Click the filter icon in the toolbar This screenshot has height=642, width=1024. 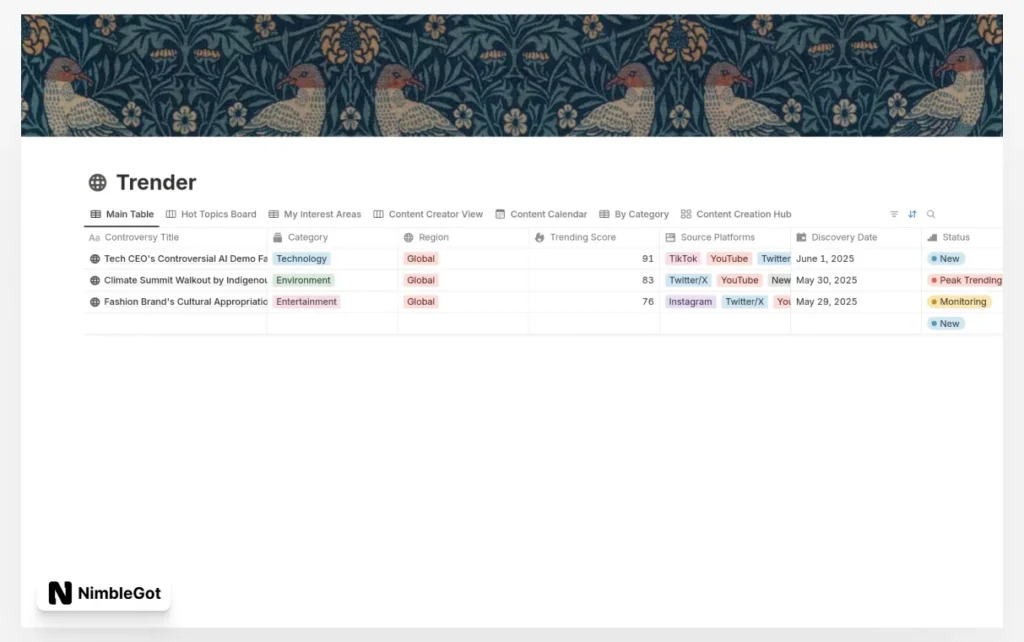pos(893,214)
